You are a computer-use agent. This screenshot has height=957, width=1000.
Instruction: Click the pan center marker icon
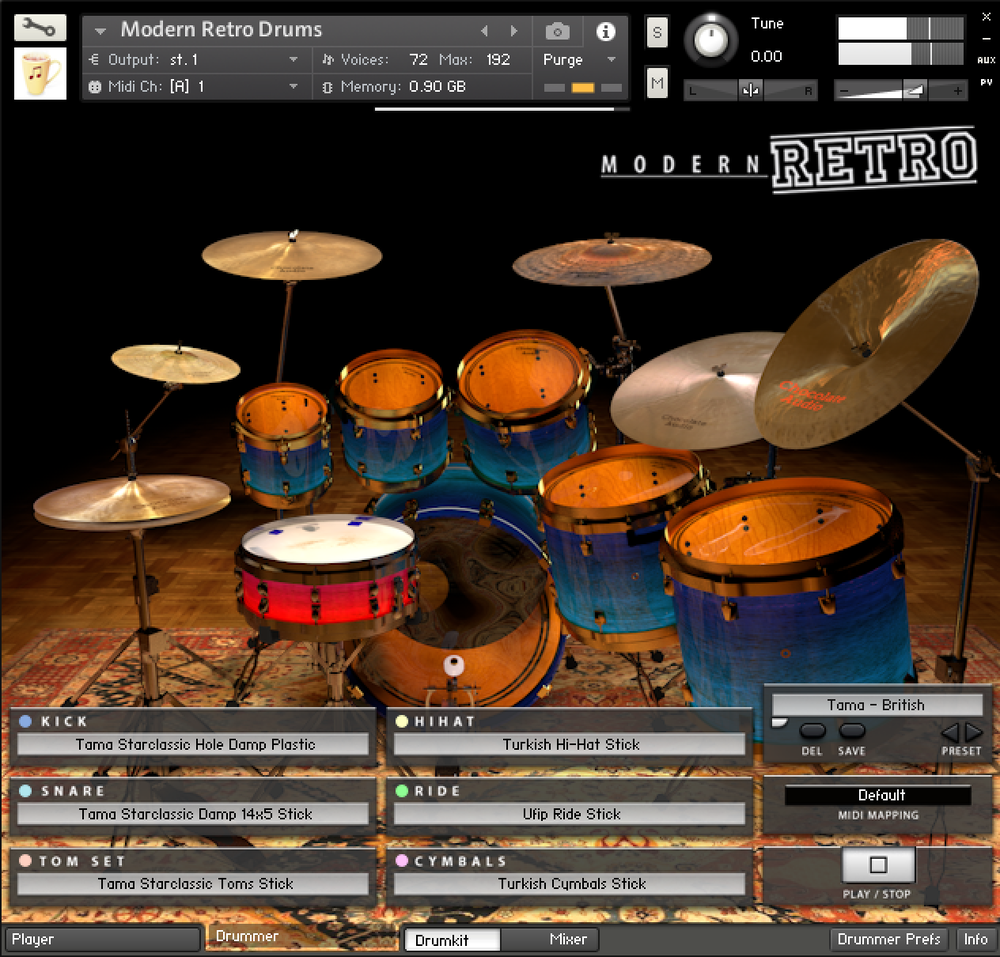pyautogui.click(x=750, y=91)
